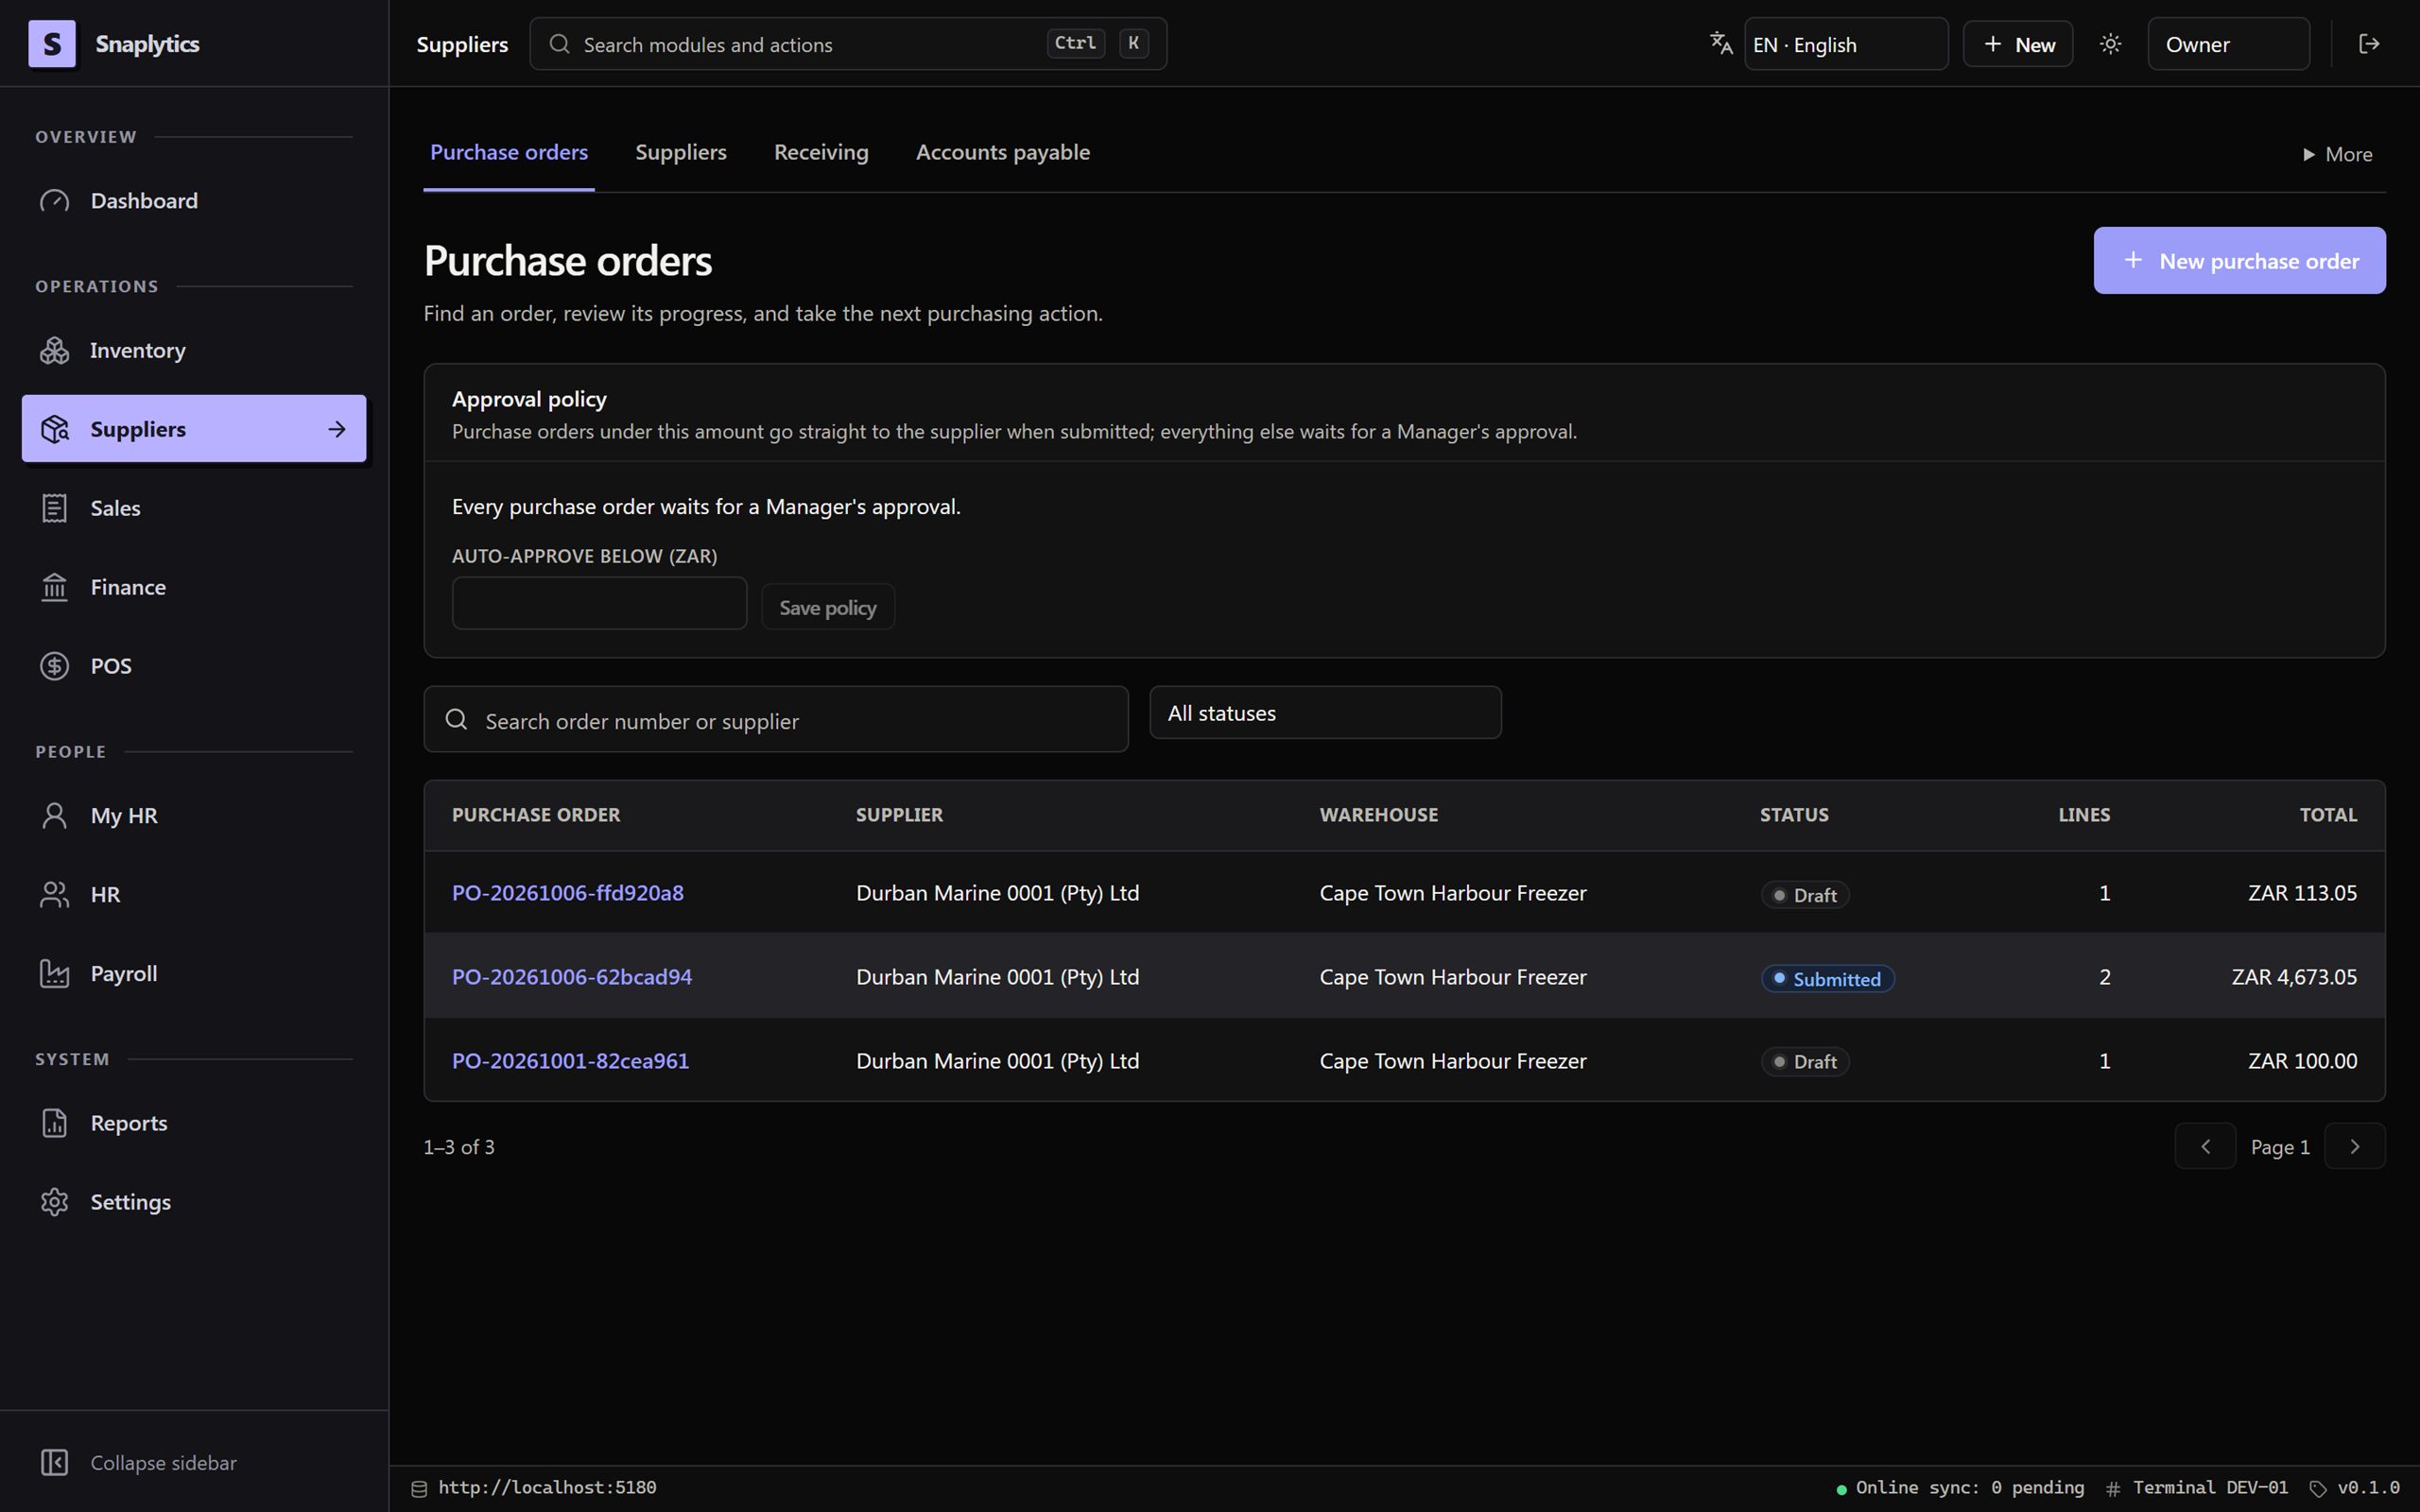Focus the Search order number or supplier box
2420x1512 pixels.
(776, 720)
